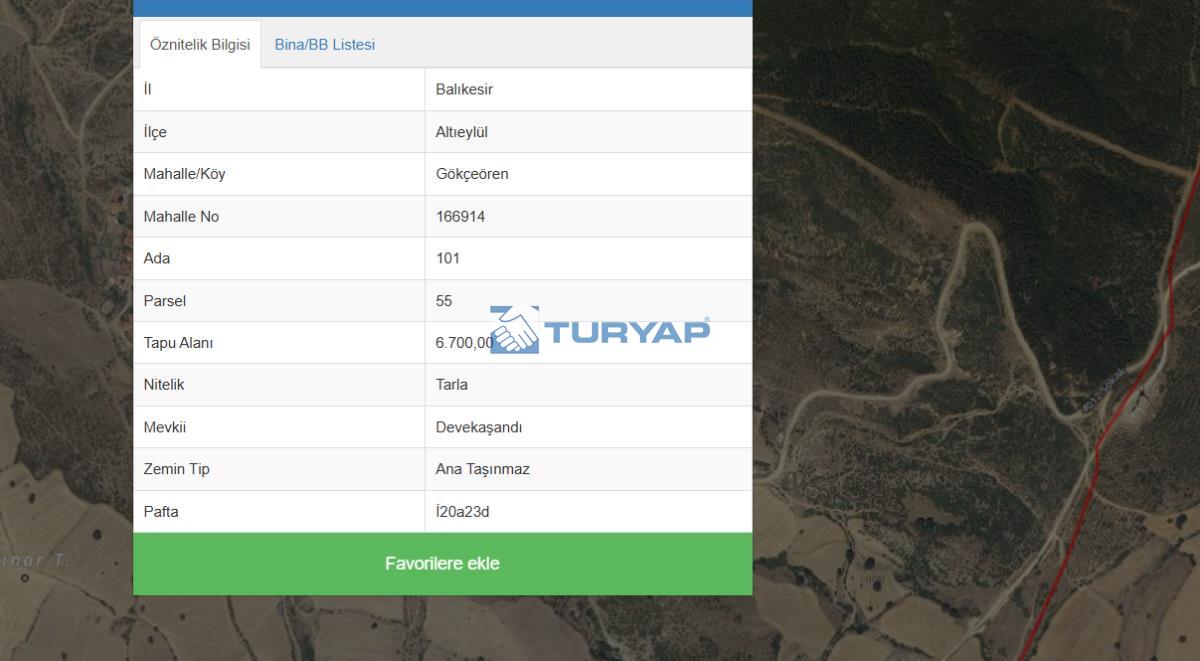The height and width of the screenshot is (661, 1200).
Task: Select the 101 Ada value
Action: (448, 259)
